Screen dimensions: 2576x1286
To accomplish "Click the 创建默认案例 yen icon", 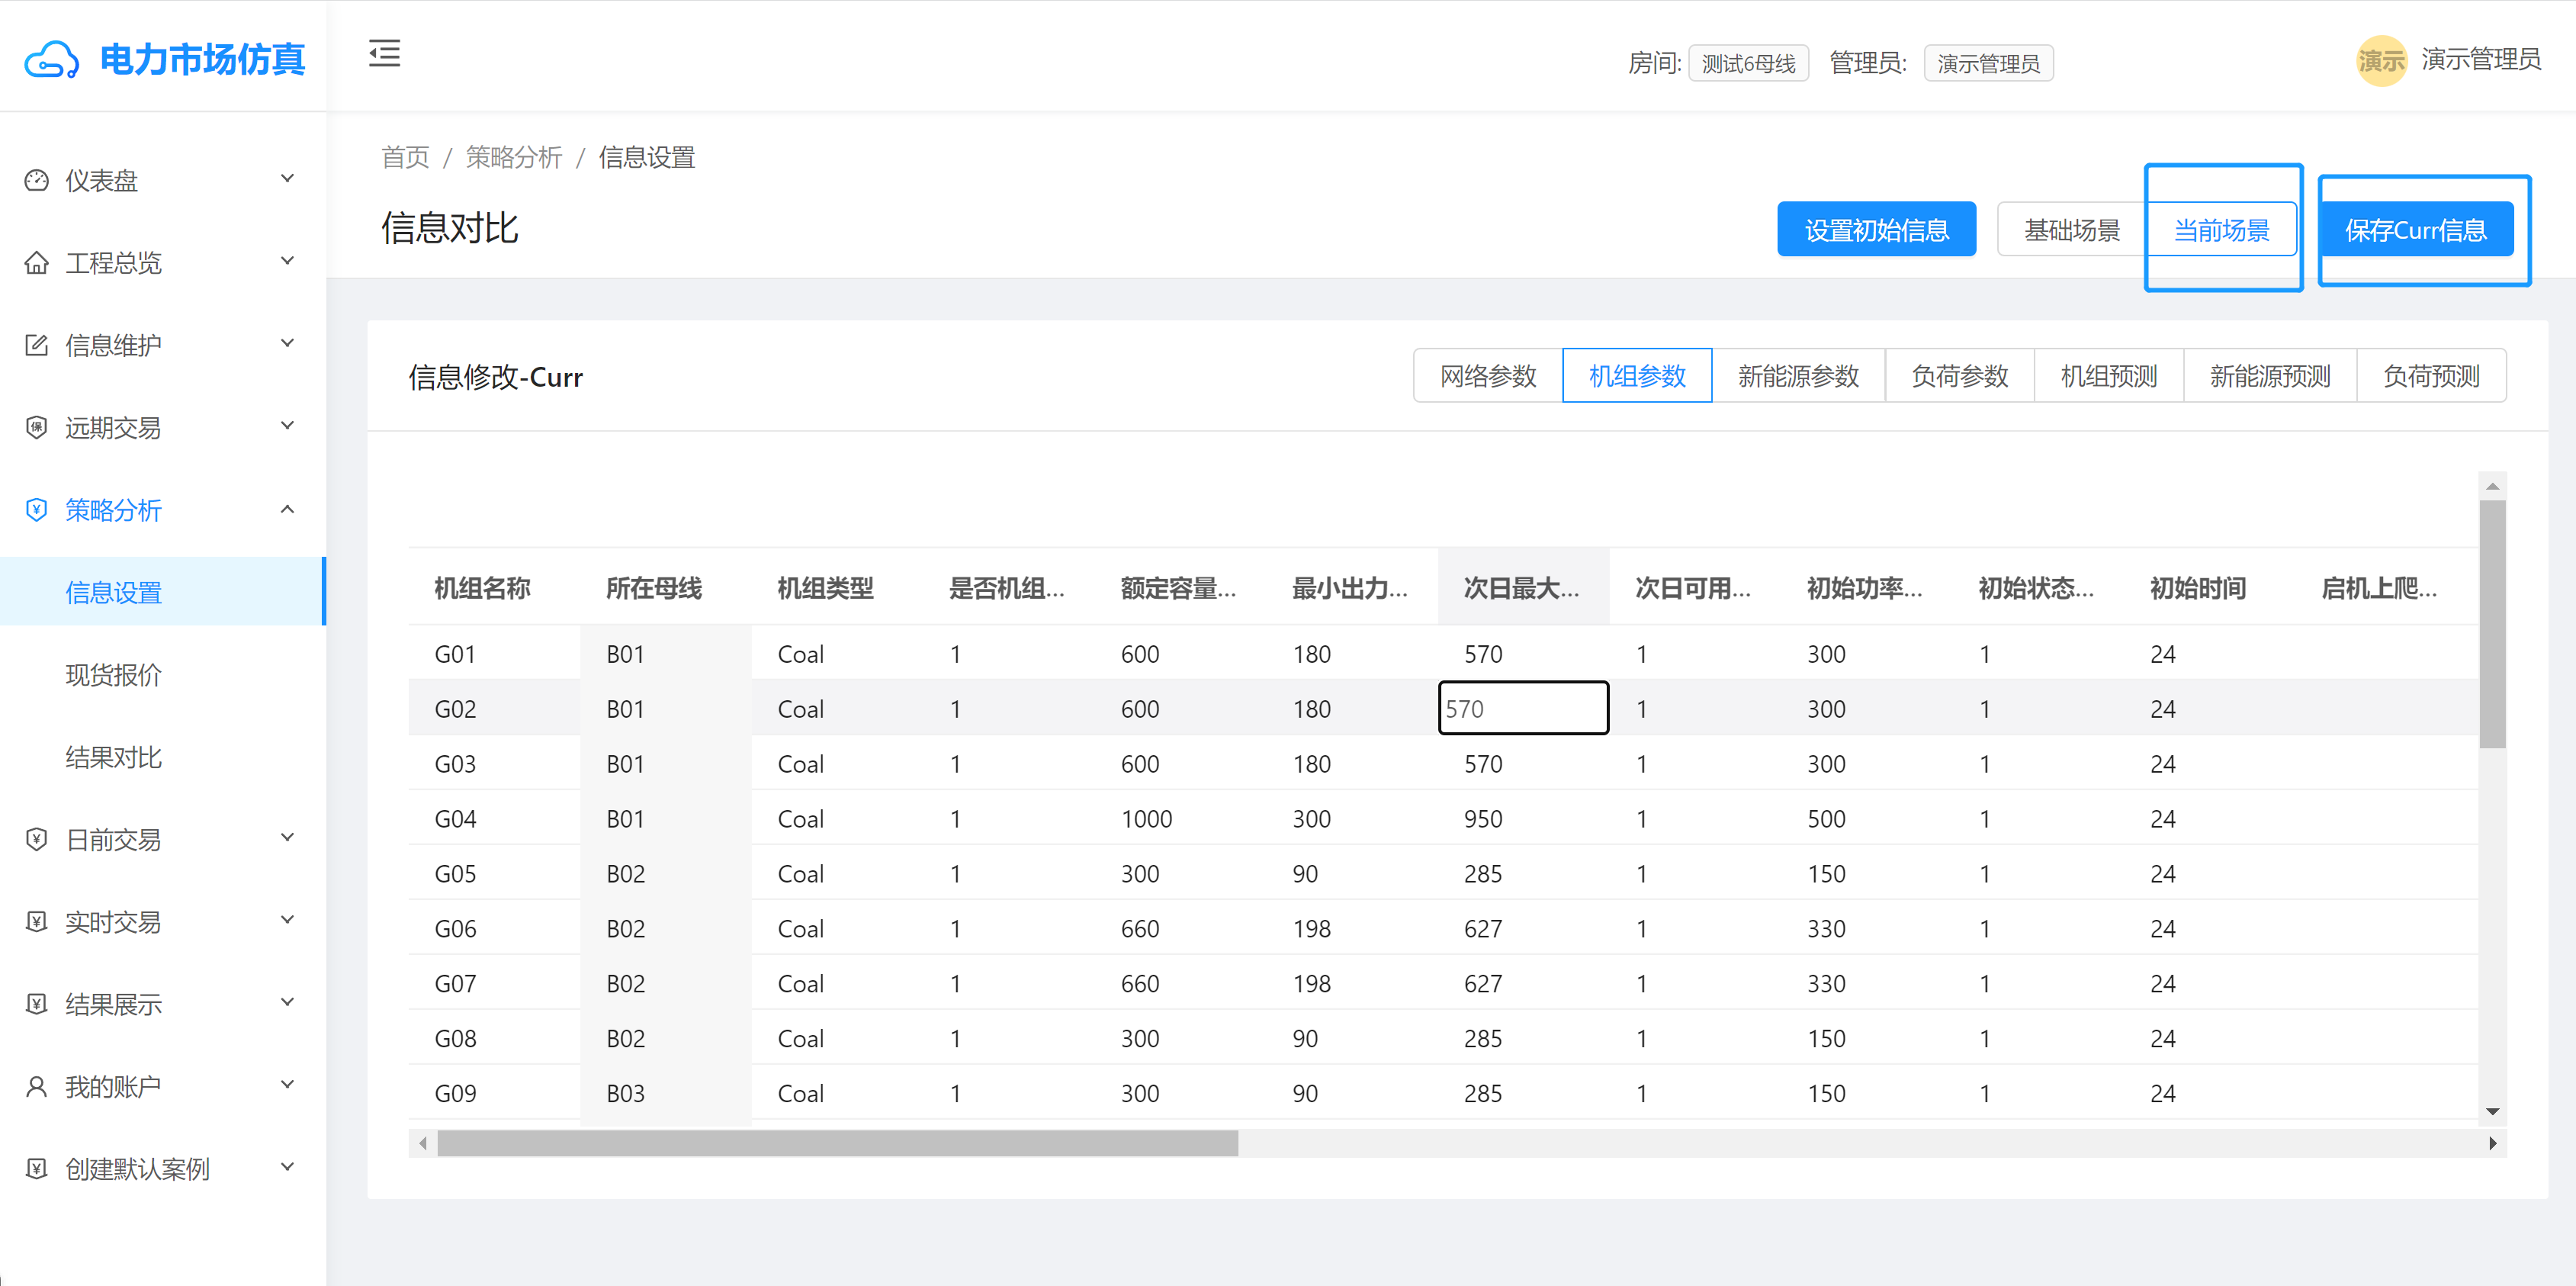I will pos(36,1168).
